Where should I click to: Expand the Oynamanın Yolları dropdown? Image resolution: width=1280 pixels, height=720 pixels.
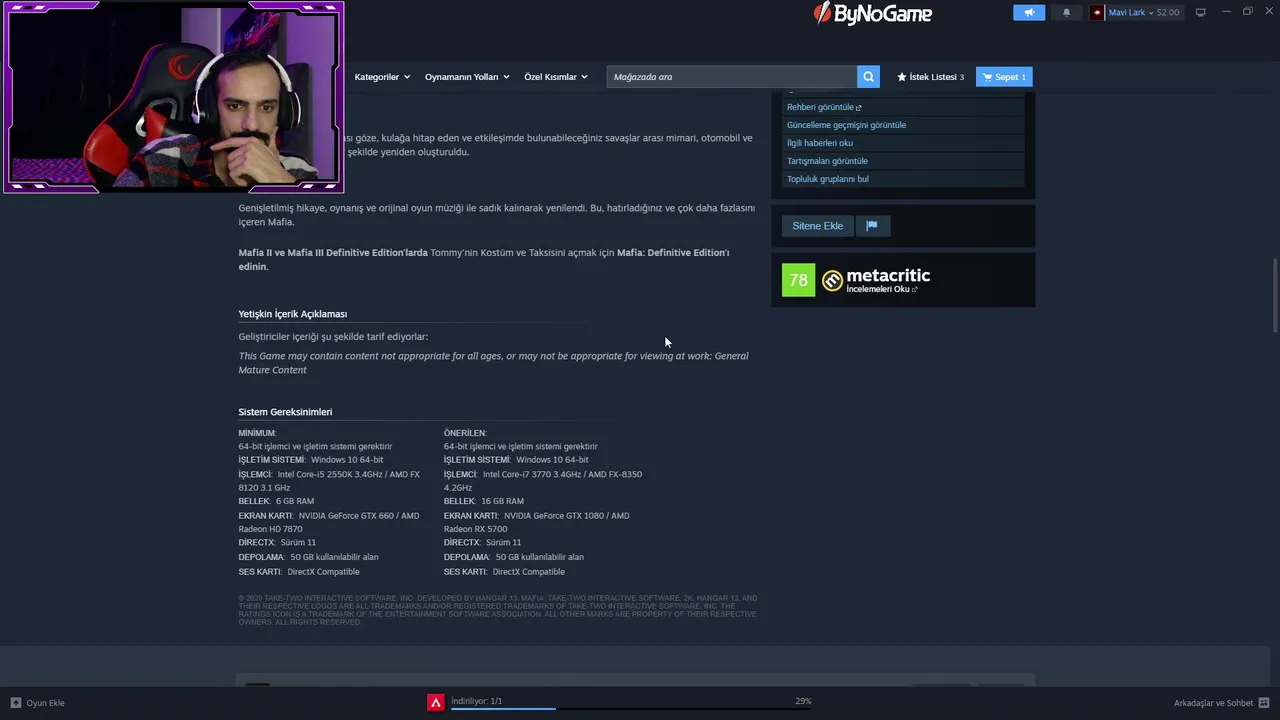tap(467, 77)
